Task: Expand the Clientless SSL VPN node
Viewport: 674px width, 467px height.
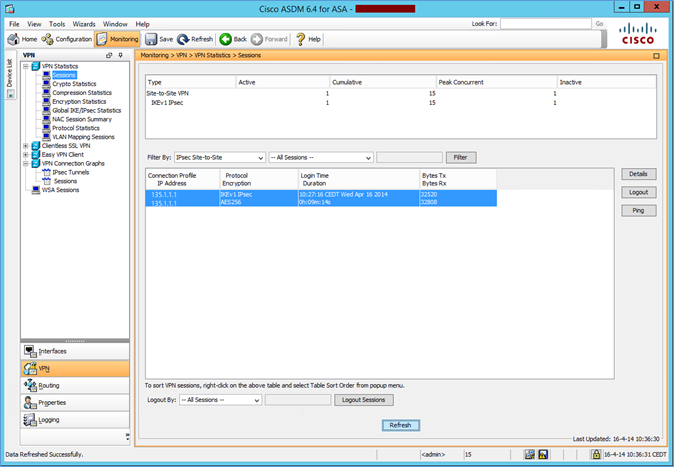Action: point(26,146)
